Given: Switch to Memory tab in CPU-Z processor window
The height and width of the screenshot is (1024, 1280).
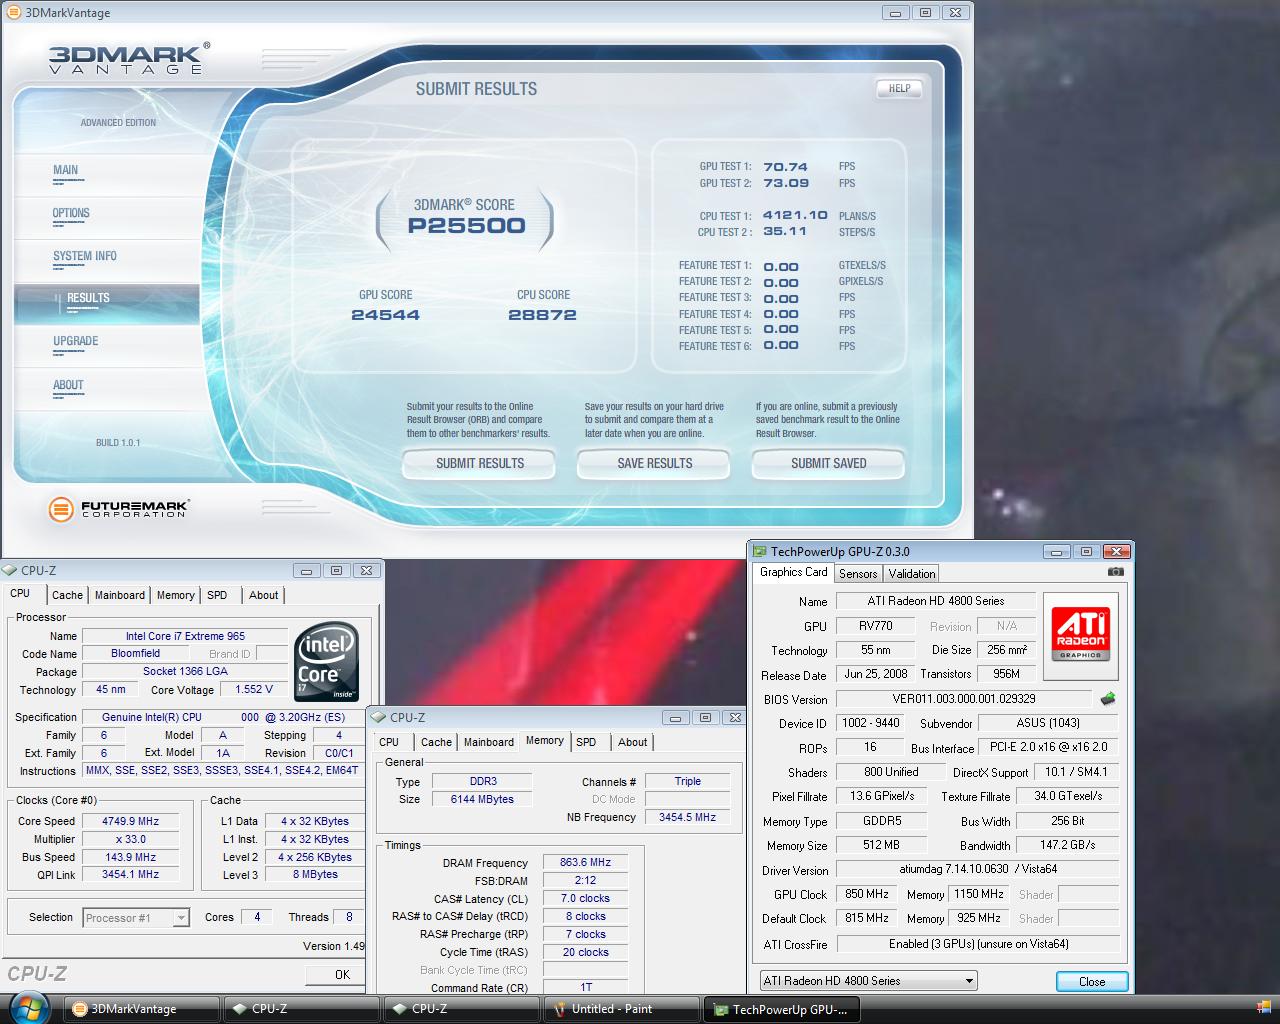Looking at the screenshot, I should click(175, 595).
